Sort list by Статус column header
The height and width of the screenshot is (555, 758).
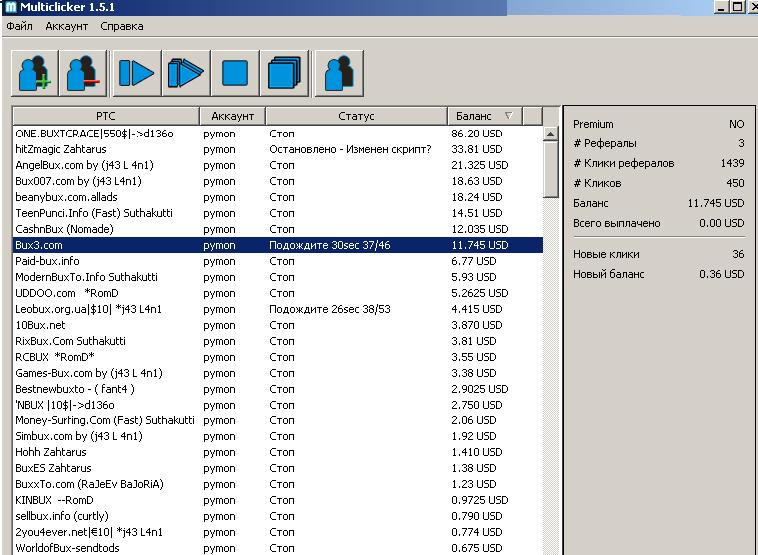(x=356, y=116)
